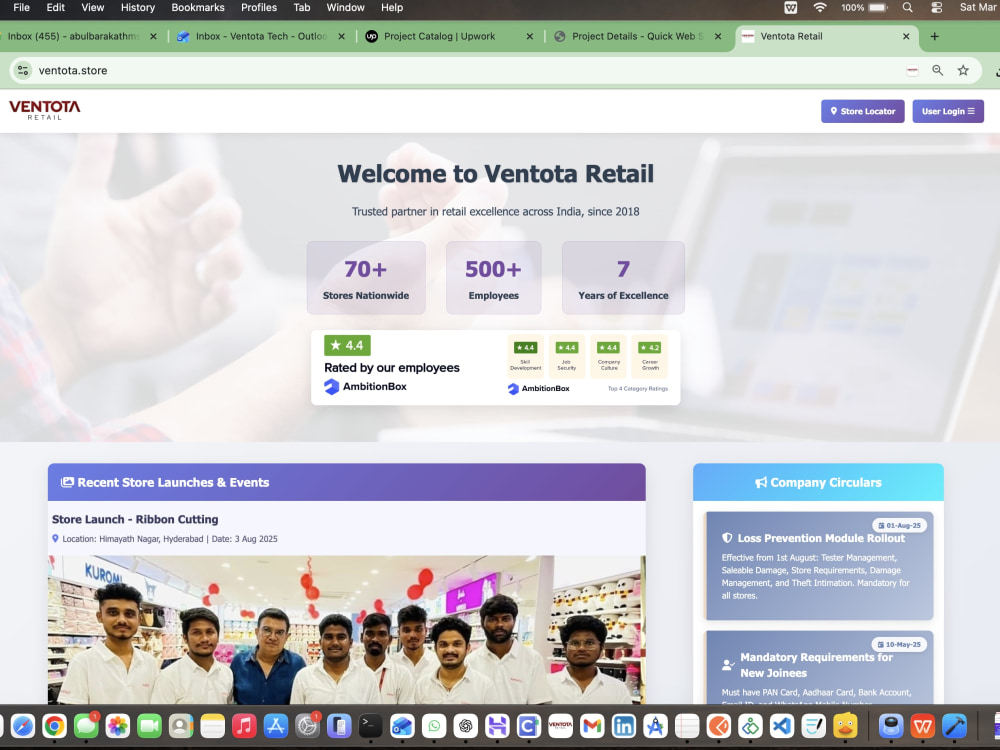
Task: Open the Loss Prevention Module Rollout circular
Action: coord(820,566)
